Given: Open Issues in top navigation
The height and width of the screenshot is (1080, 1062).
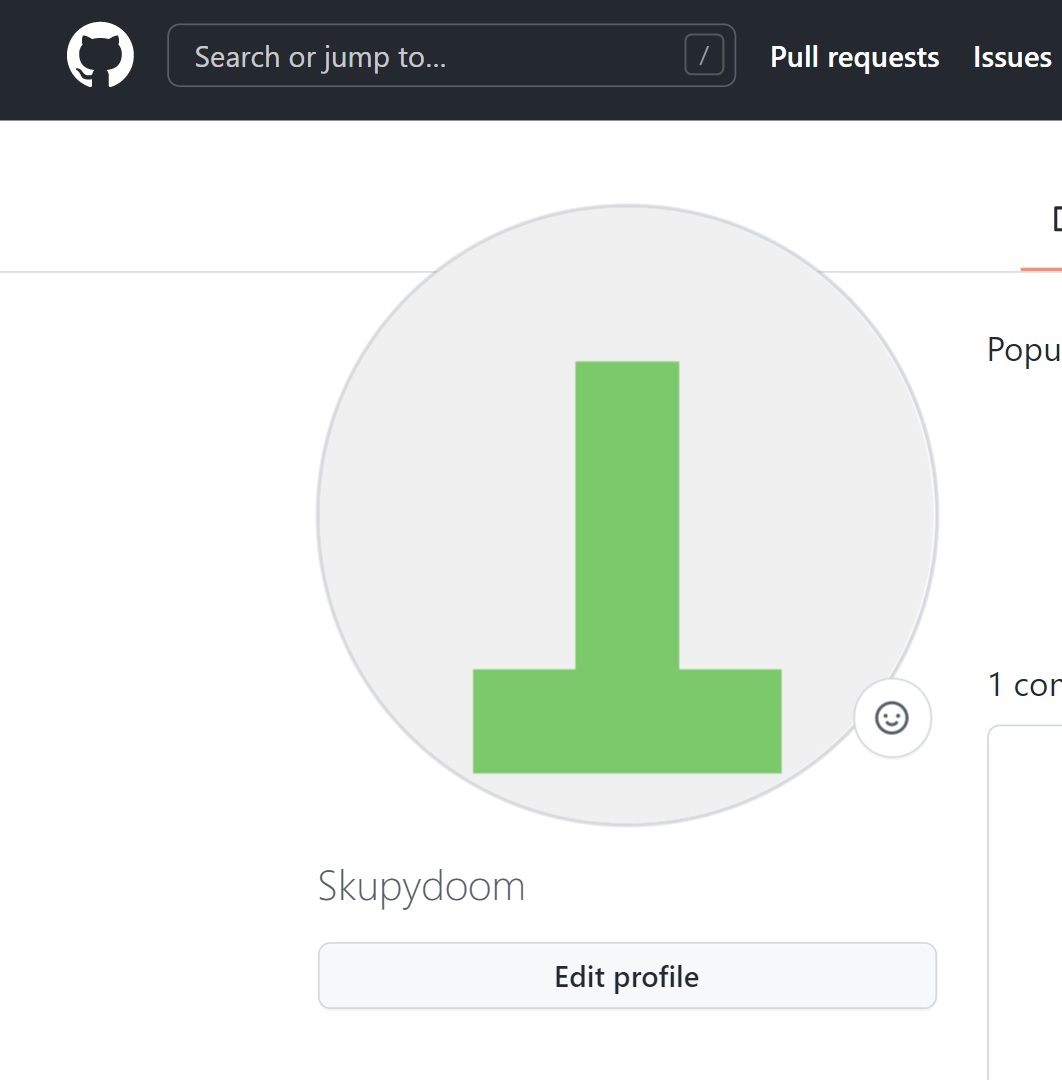Looking at the screenshot, I should pos(1012,57).
